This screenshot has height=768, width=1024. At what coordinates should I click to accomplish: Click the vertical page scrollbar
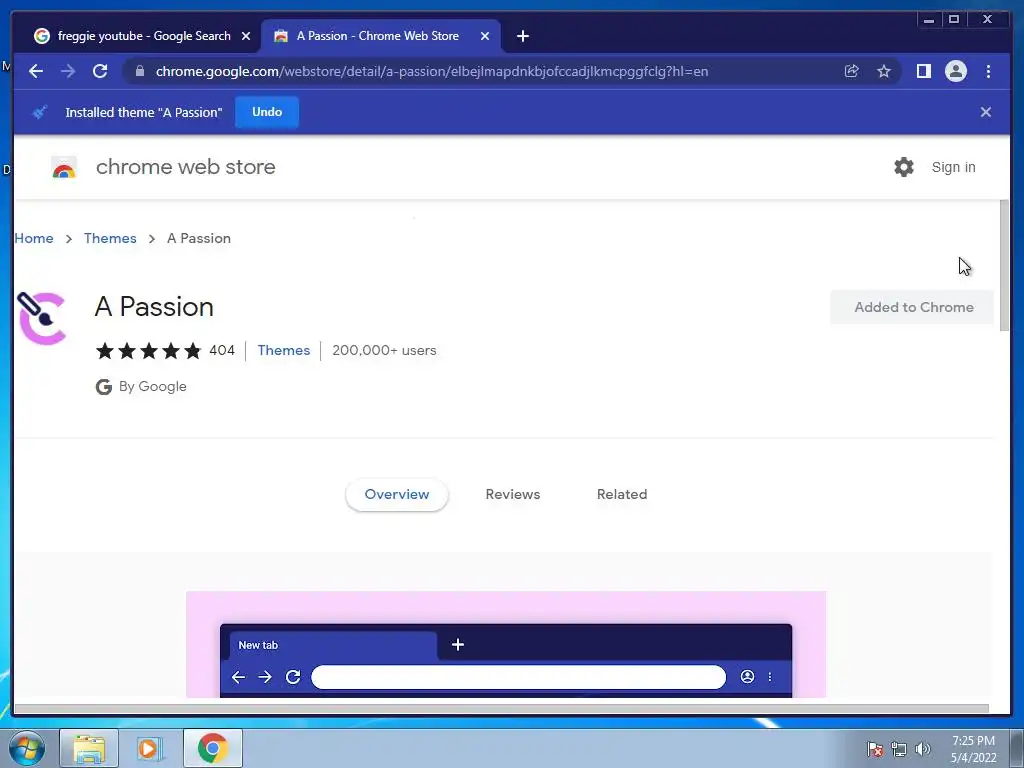click(1004, 266)
